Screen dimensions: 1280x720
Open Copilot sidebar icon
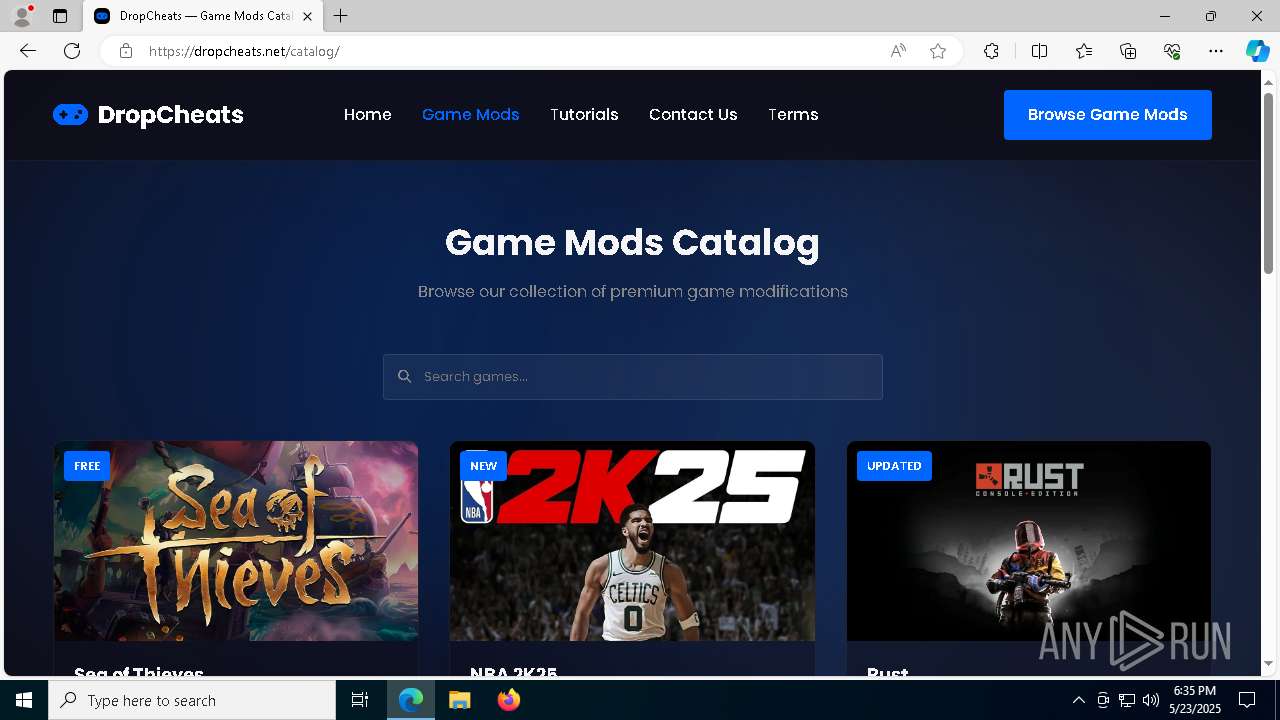1257,51
